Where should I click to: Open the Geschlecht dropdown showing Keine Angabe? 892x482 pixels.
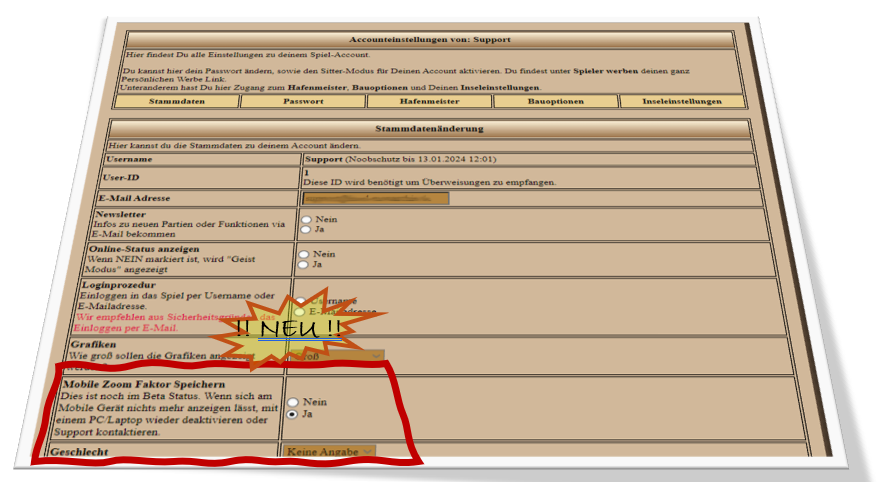pyautogui.click(x=329, y=452)
